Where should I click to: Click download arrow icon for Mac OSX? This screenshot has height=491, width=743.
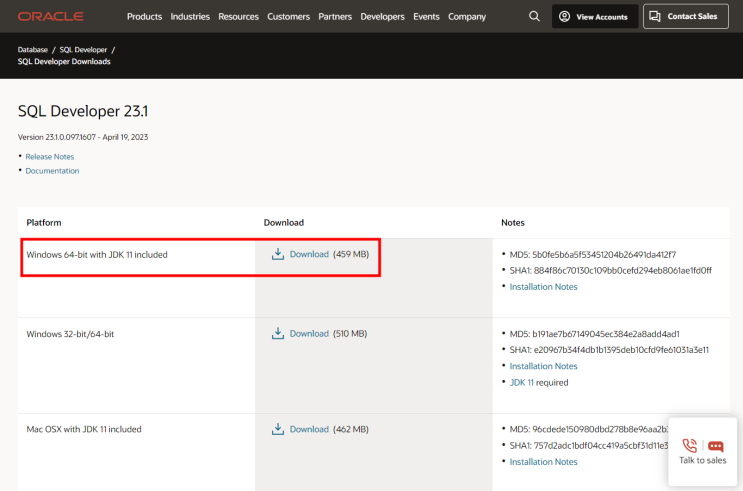tap(278, 429)
